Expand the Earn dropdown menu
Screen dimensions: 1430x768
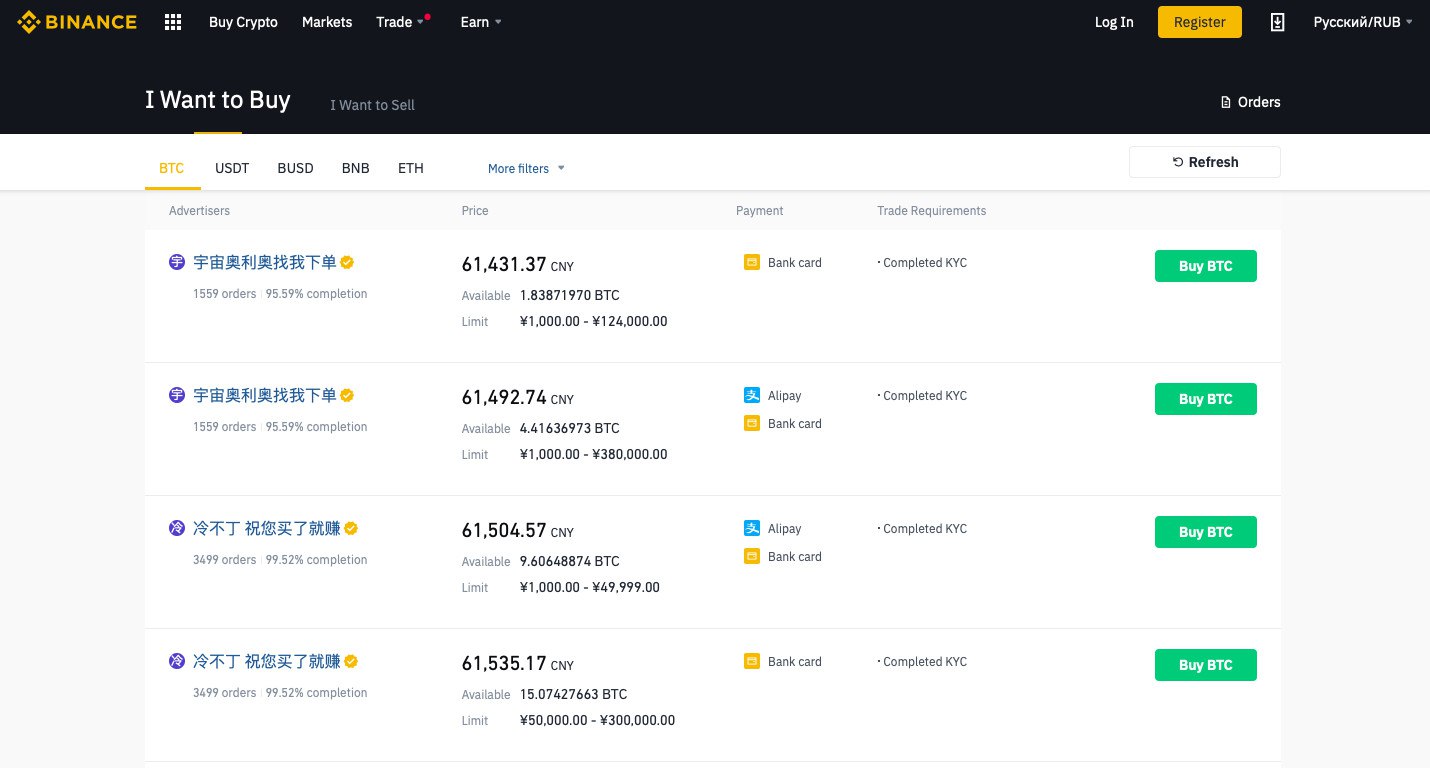click(481, 22)
